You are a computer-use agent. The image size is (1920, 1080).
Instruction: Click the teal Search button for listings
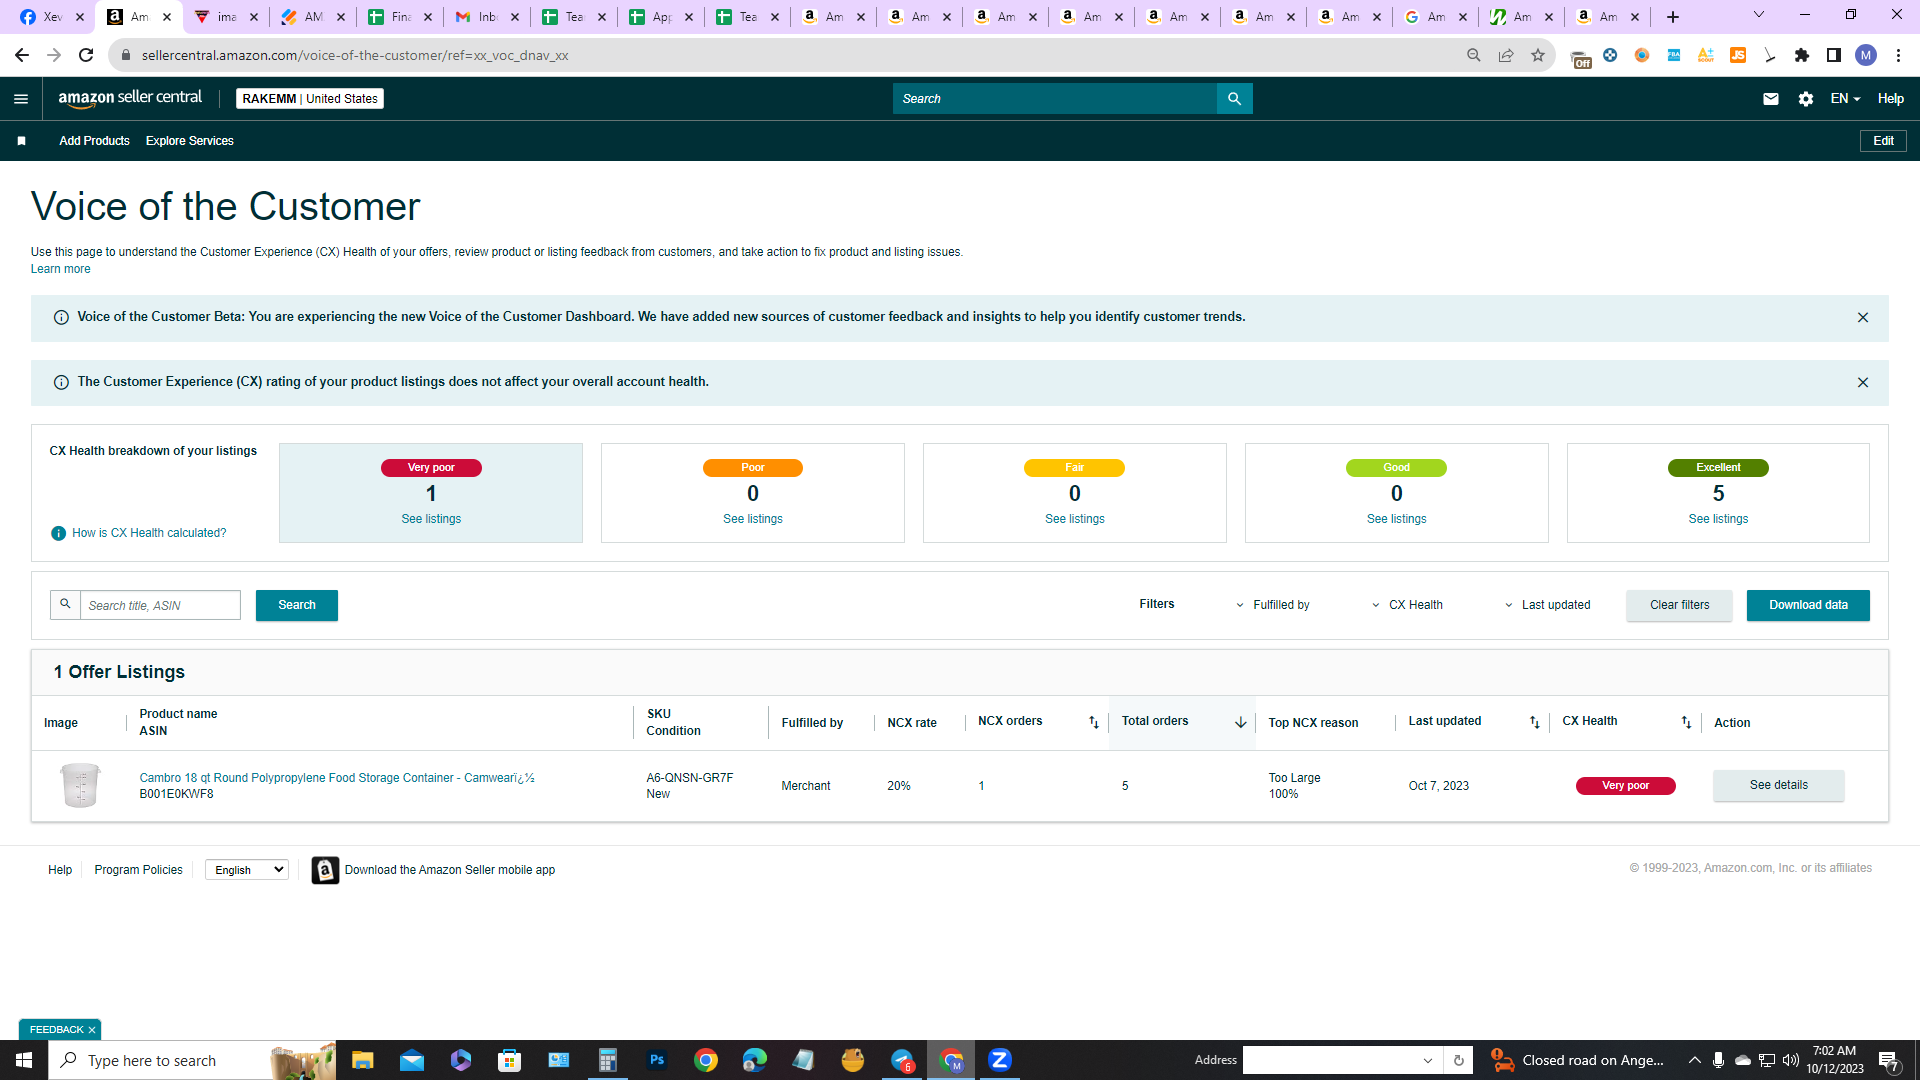coord(297,605)
